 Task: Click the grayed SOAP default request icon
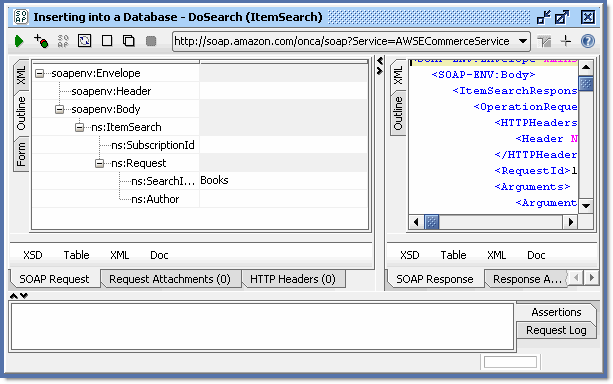pos(63,41)
